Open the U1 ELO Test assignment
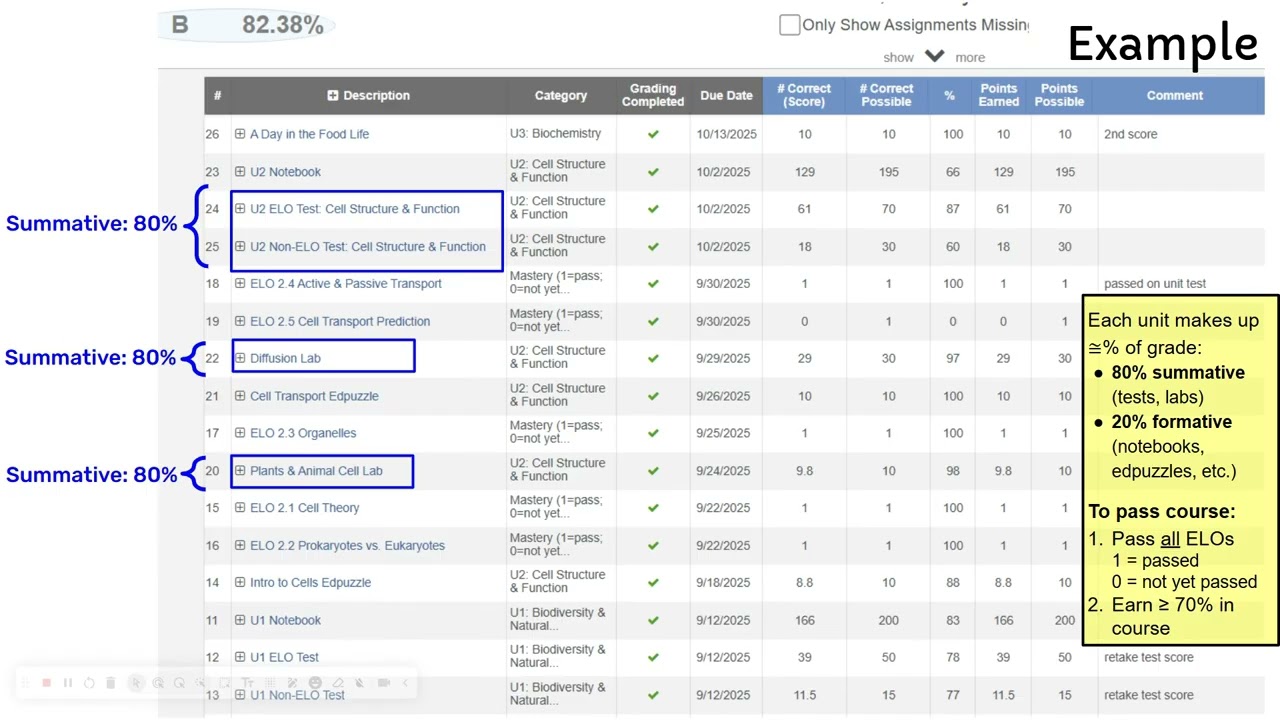This screenshot has height=720, width=1280. click(284, 657)
